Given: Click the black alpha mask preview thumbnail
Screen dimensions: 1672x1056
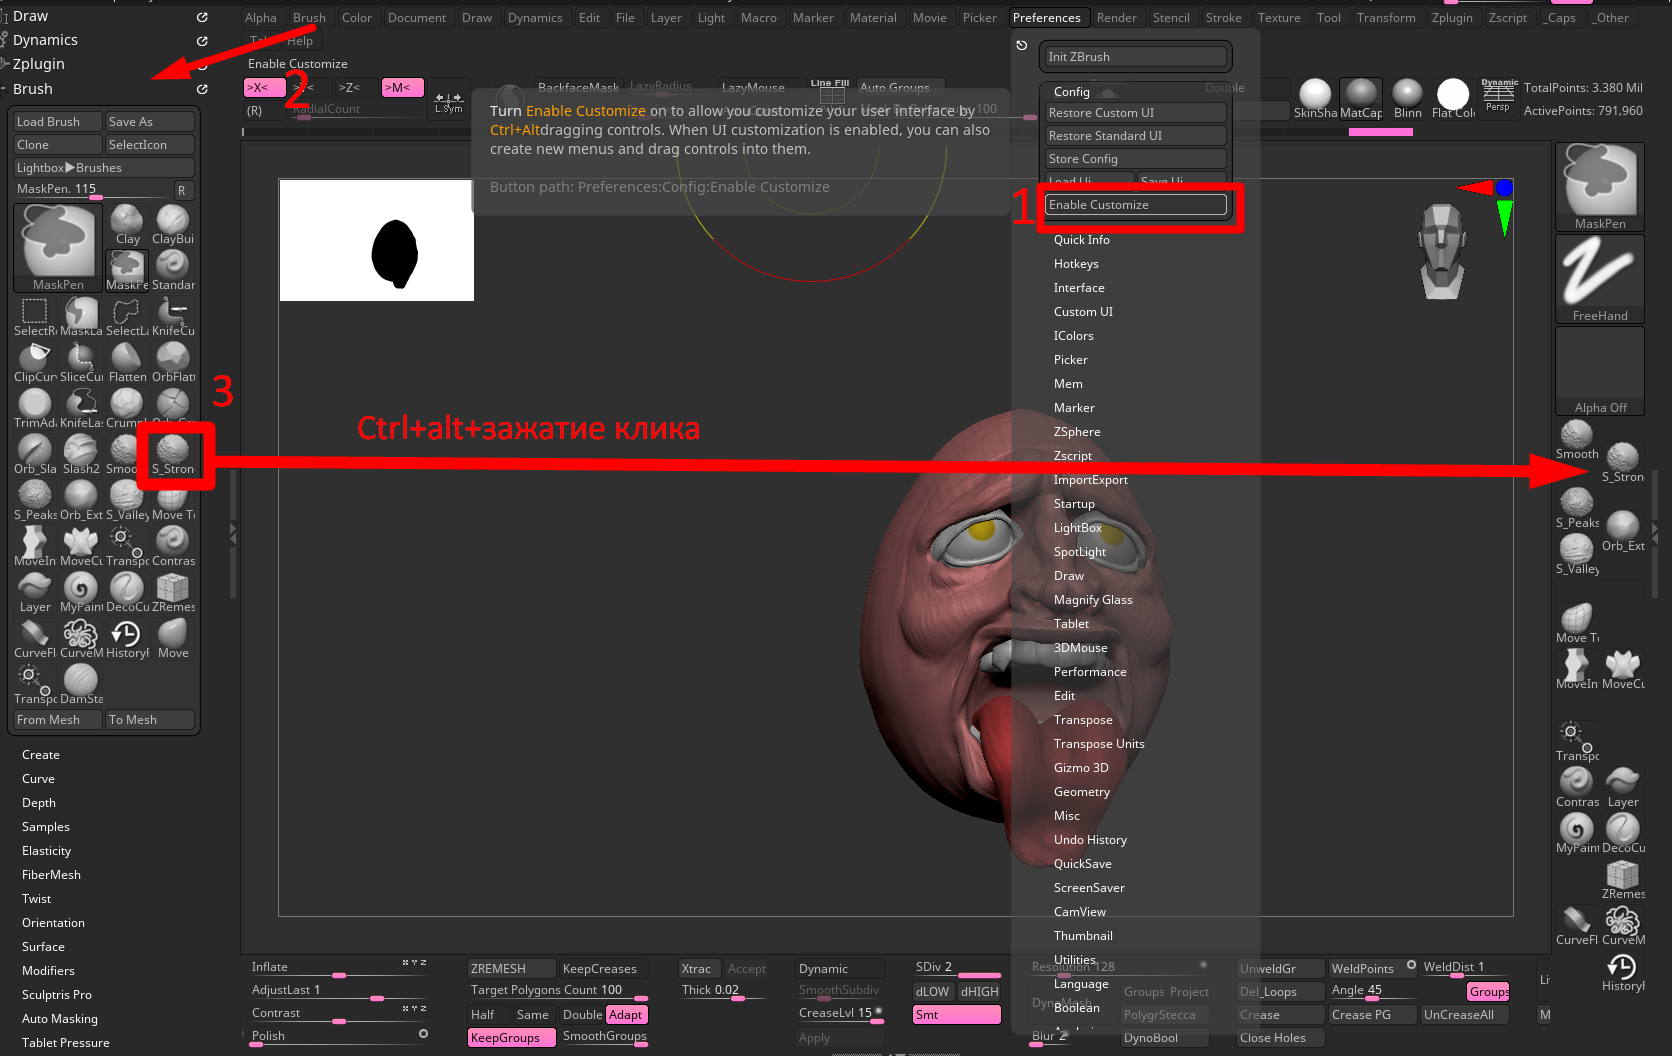Looking at the screenshot, I should coord(377,240).
